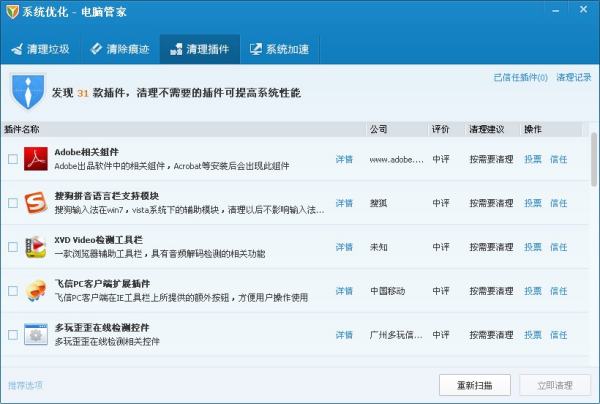The image size is (600, 404).
Task: Close the 系统优化 window
Action: point(584,9)
